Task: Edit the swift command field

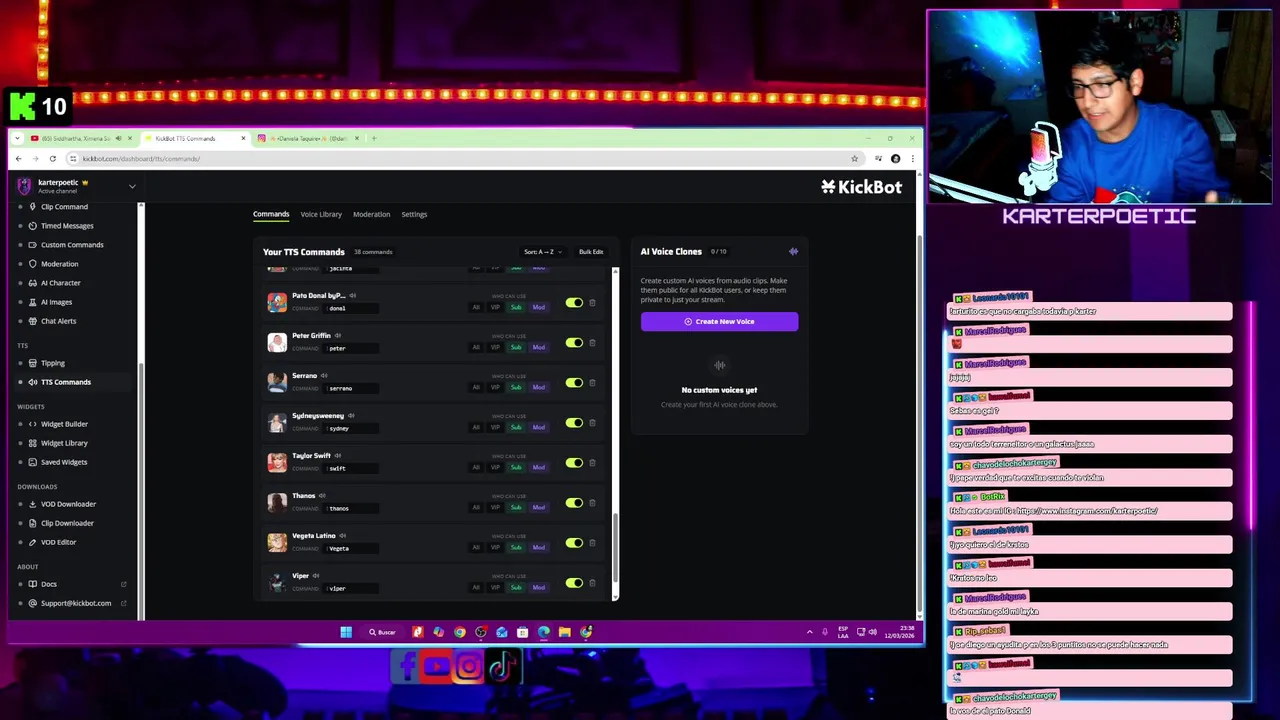Action: click(x=353, y=468)
